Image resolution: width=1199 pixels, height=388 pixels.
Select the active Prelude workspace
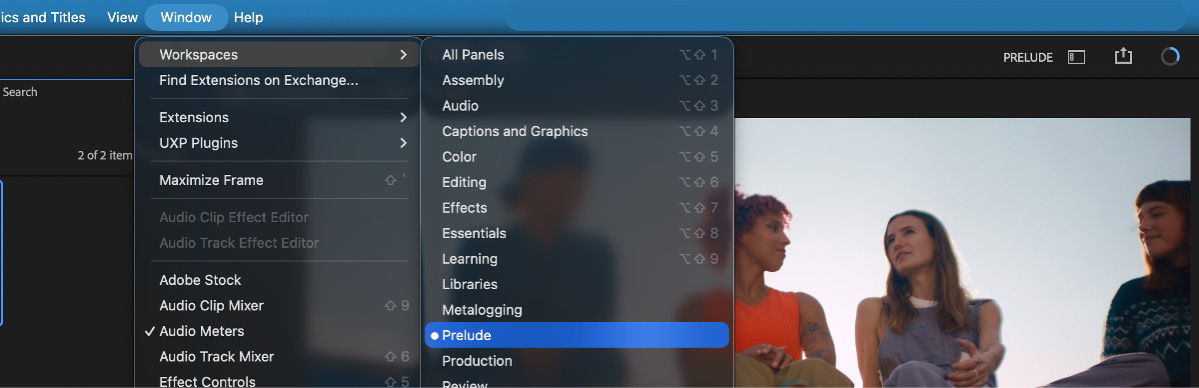(577, 335)
